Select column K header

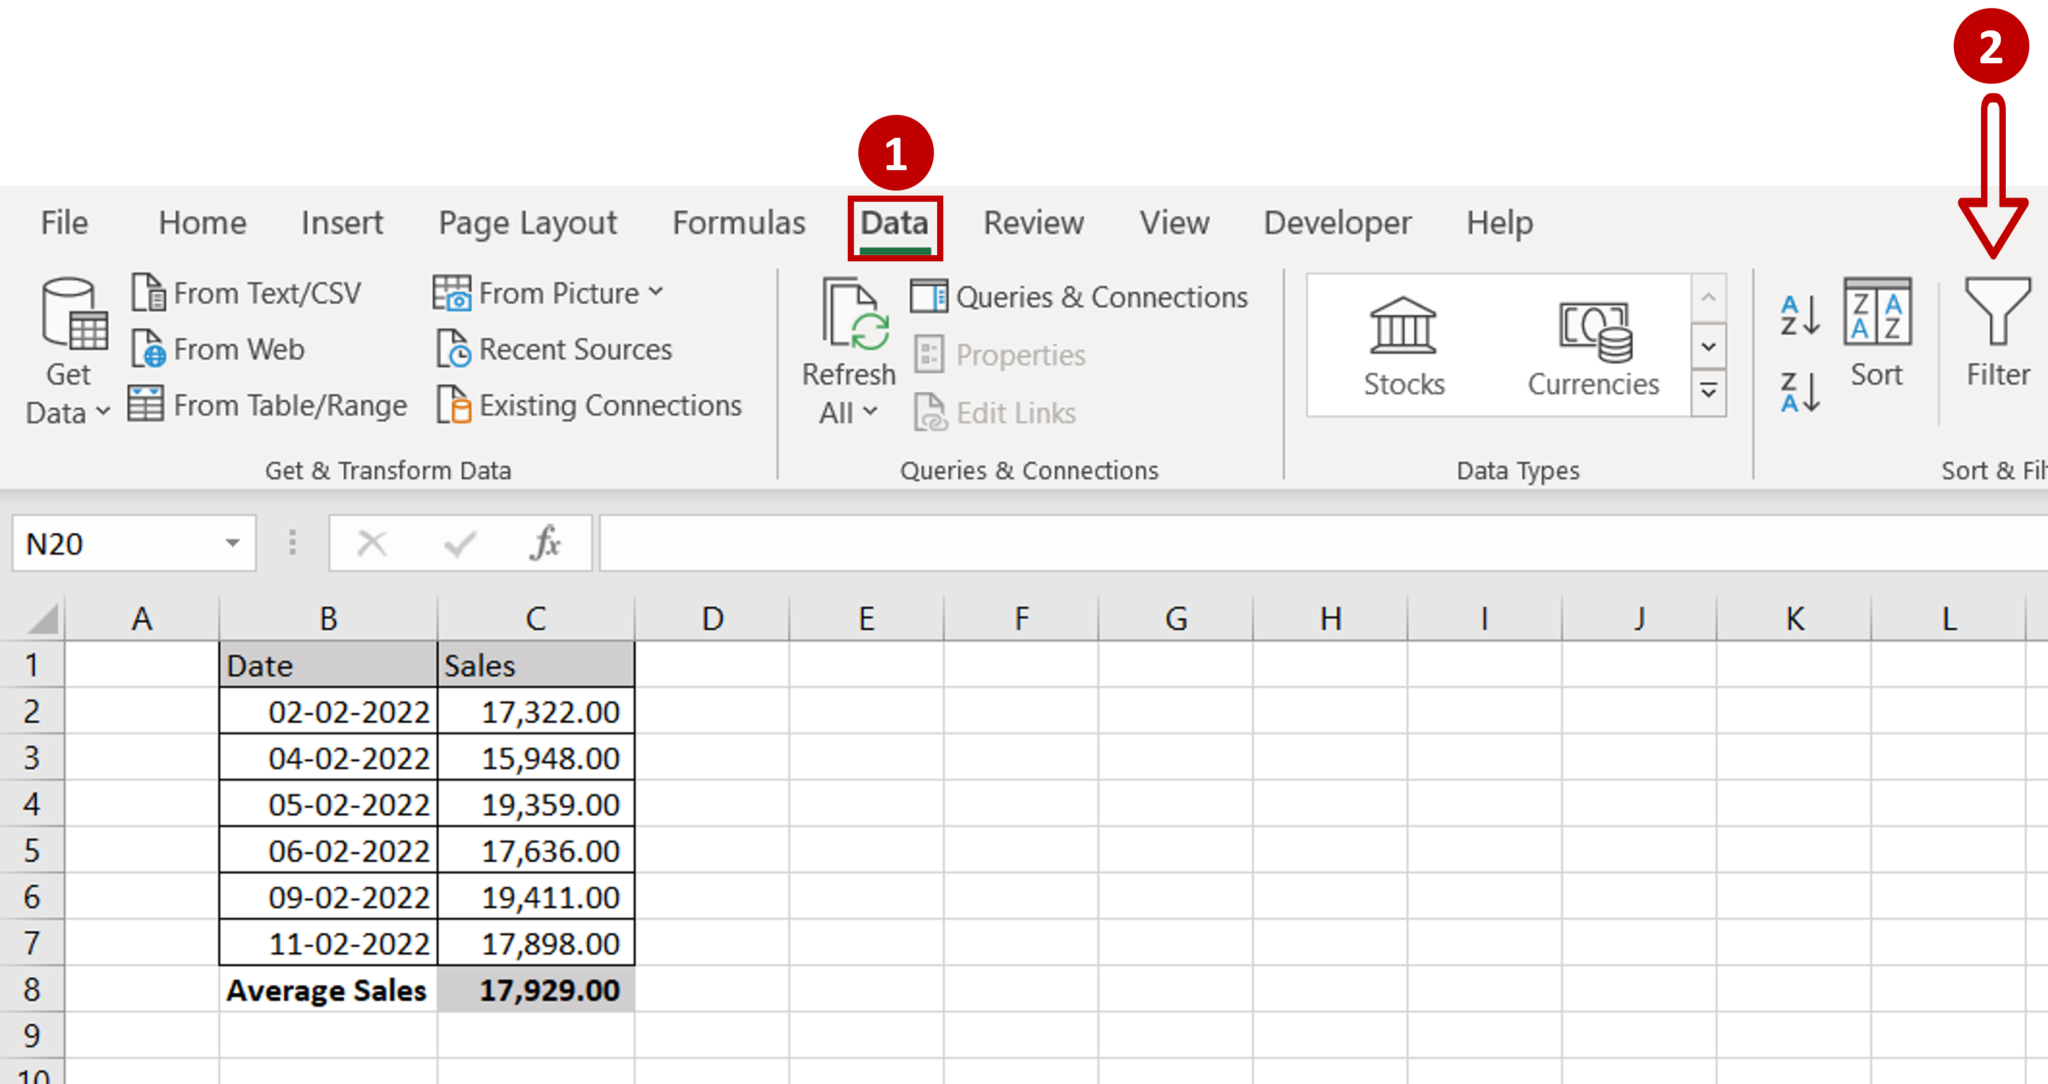[1794, 619]
